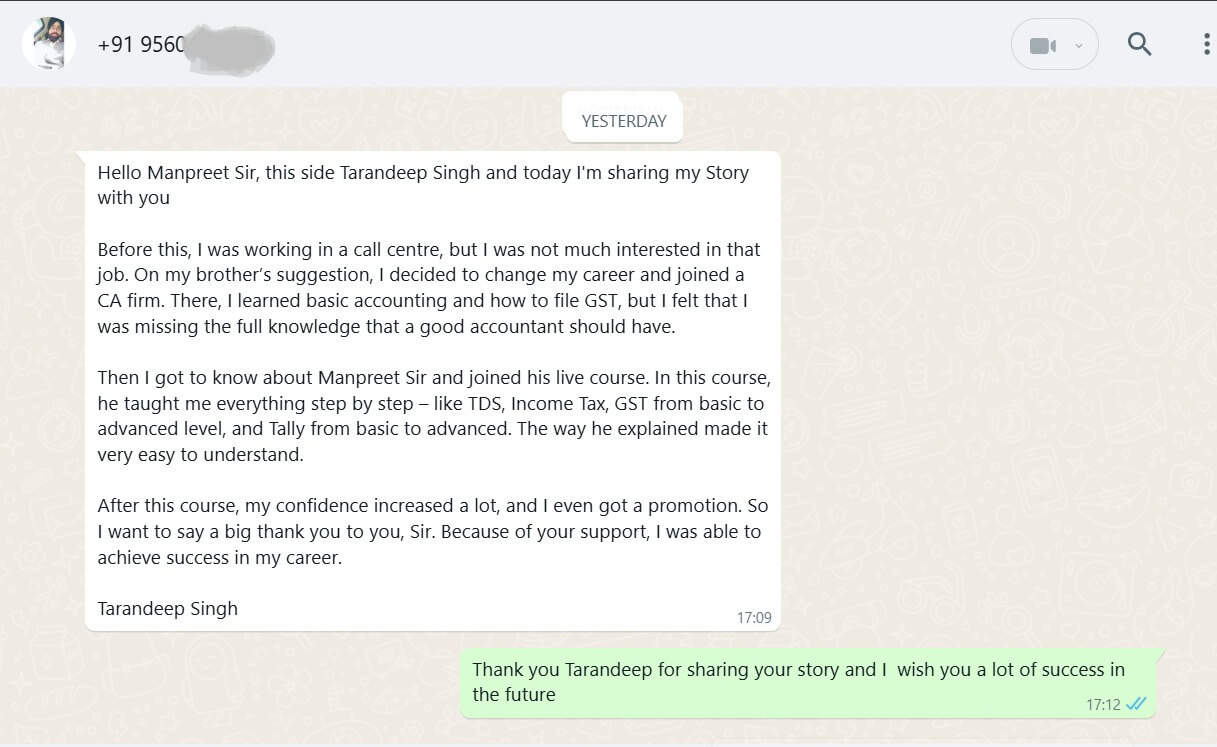Click the "Tarandeep Singh" signature line
The width and height of the screenshot is (1217, 747).
point(168,608)
